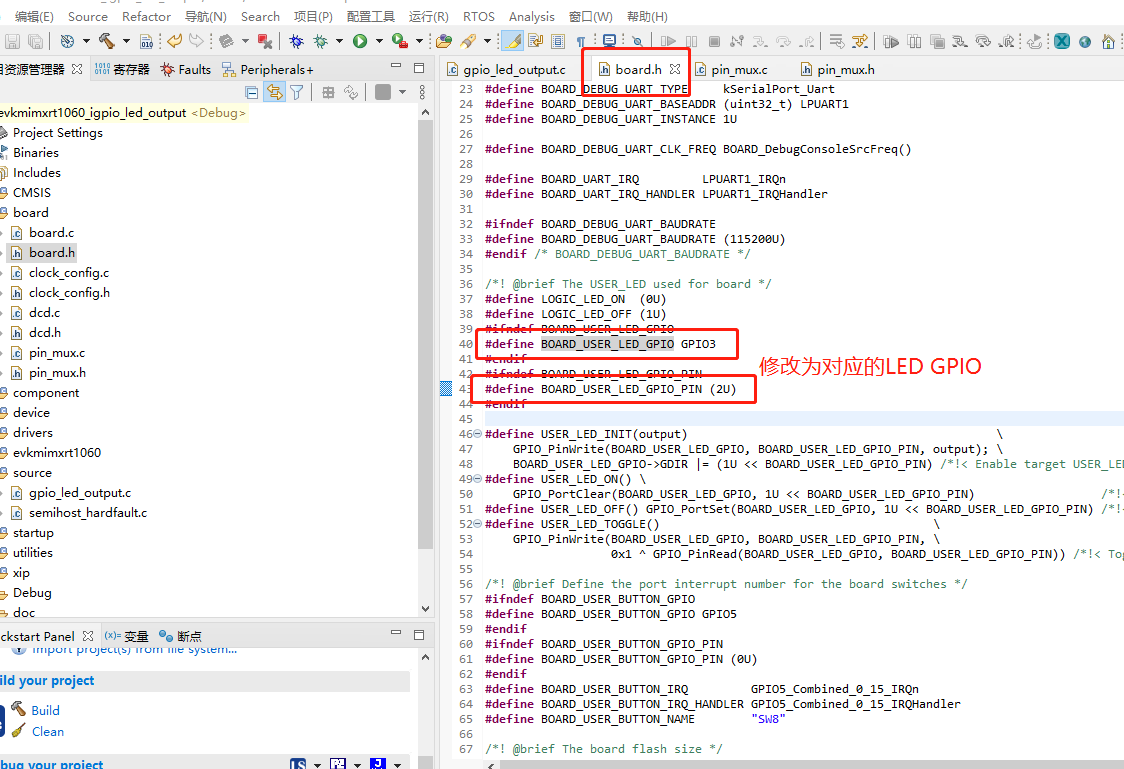Click the Build link in Quickstart Panel

pyautogui.click(x=45, y=710)
